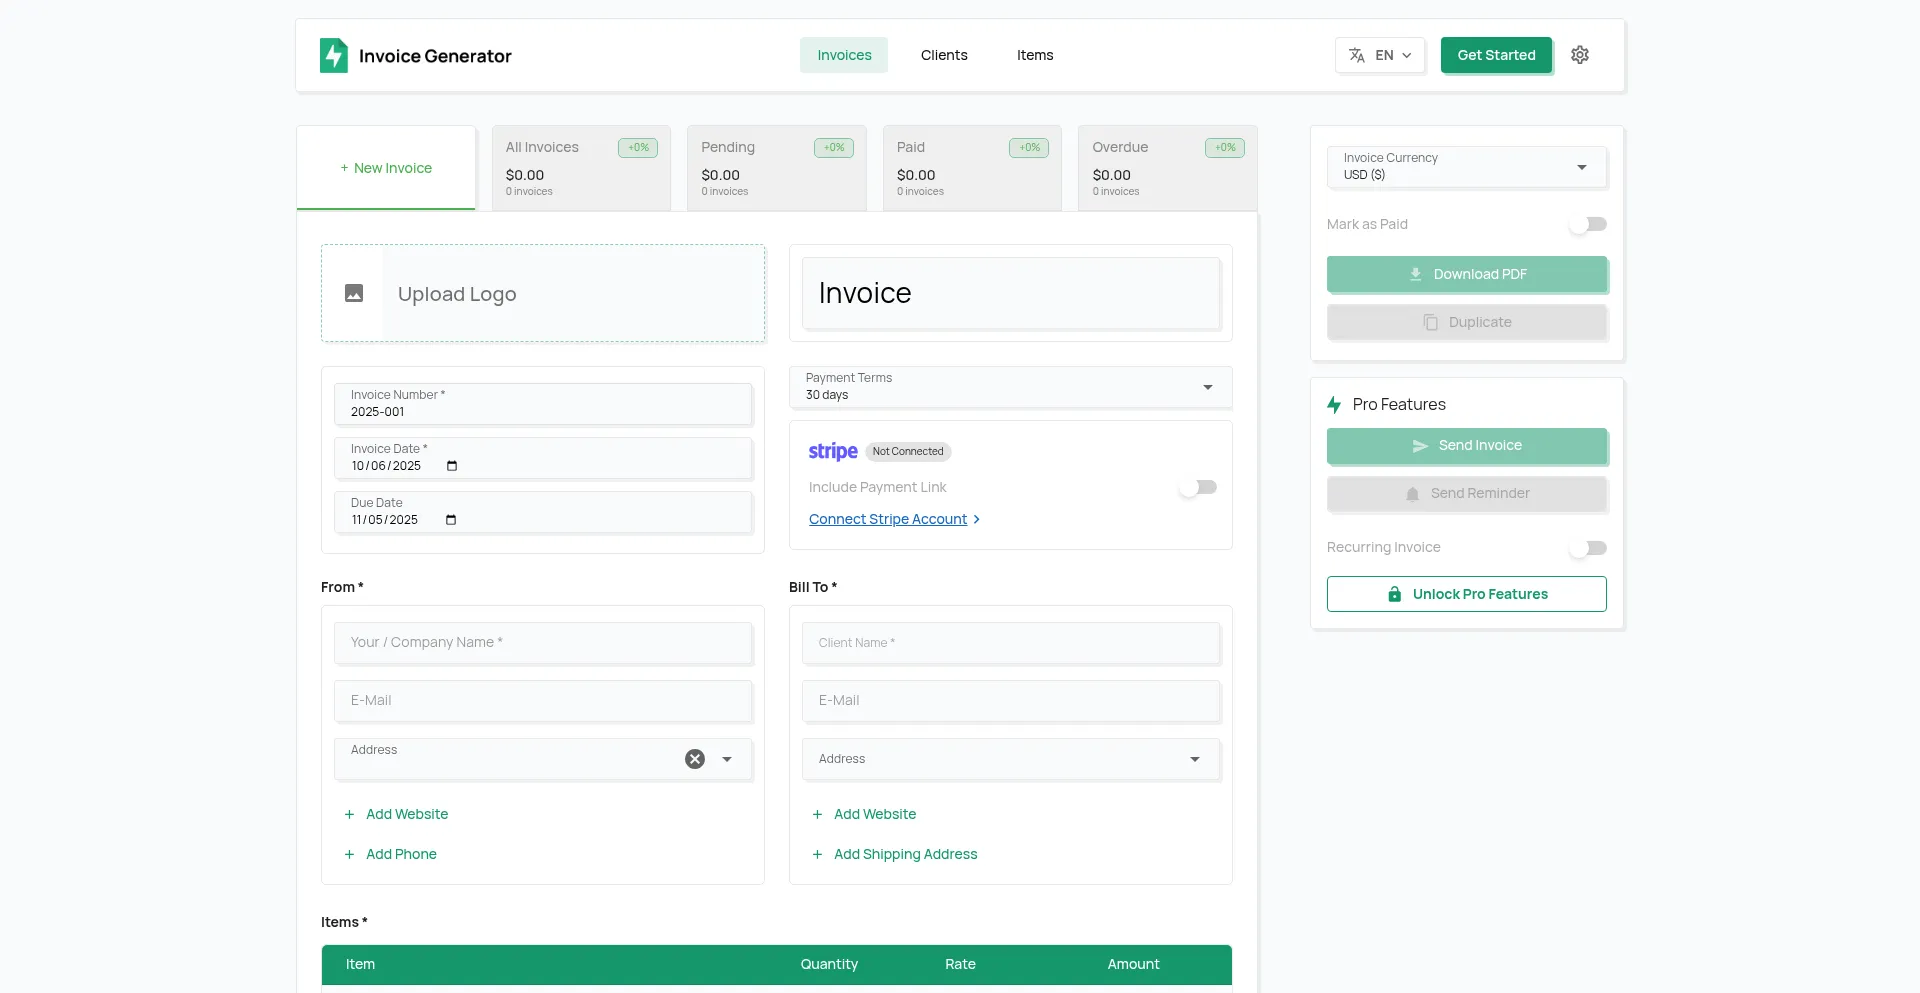
Task: Clear the From address with X icon
Action: 695,759
